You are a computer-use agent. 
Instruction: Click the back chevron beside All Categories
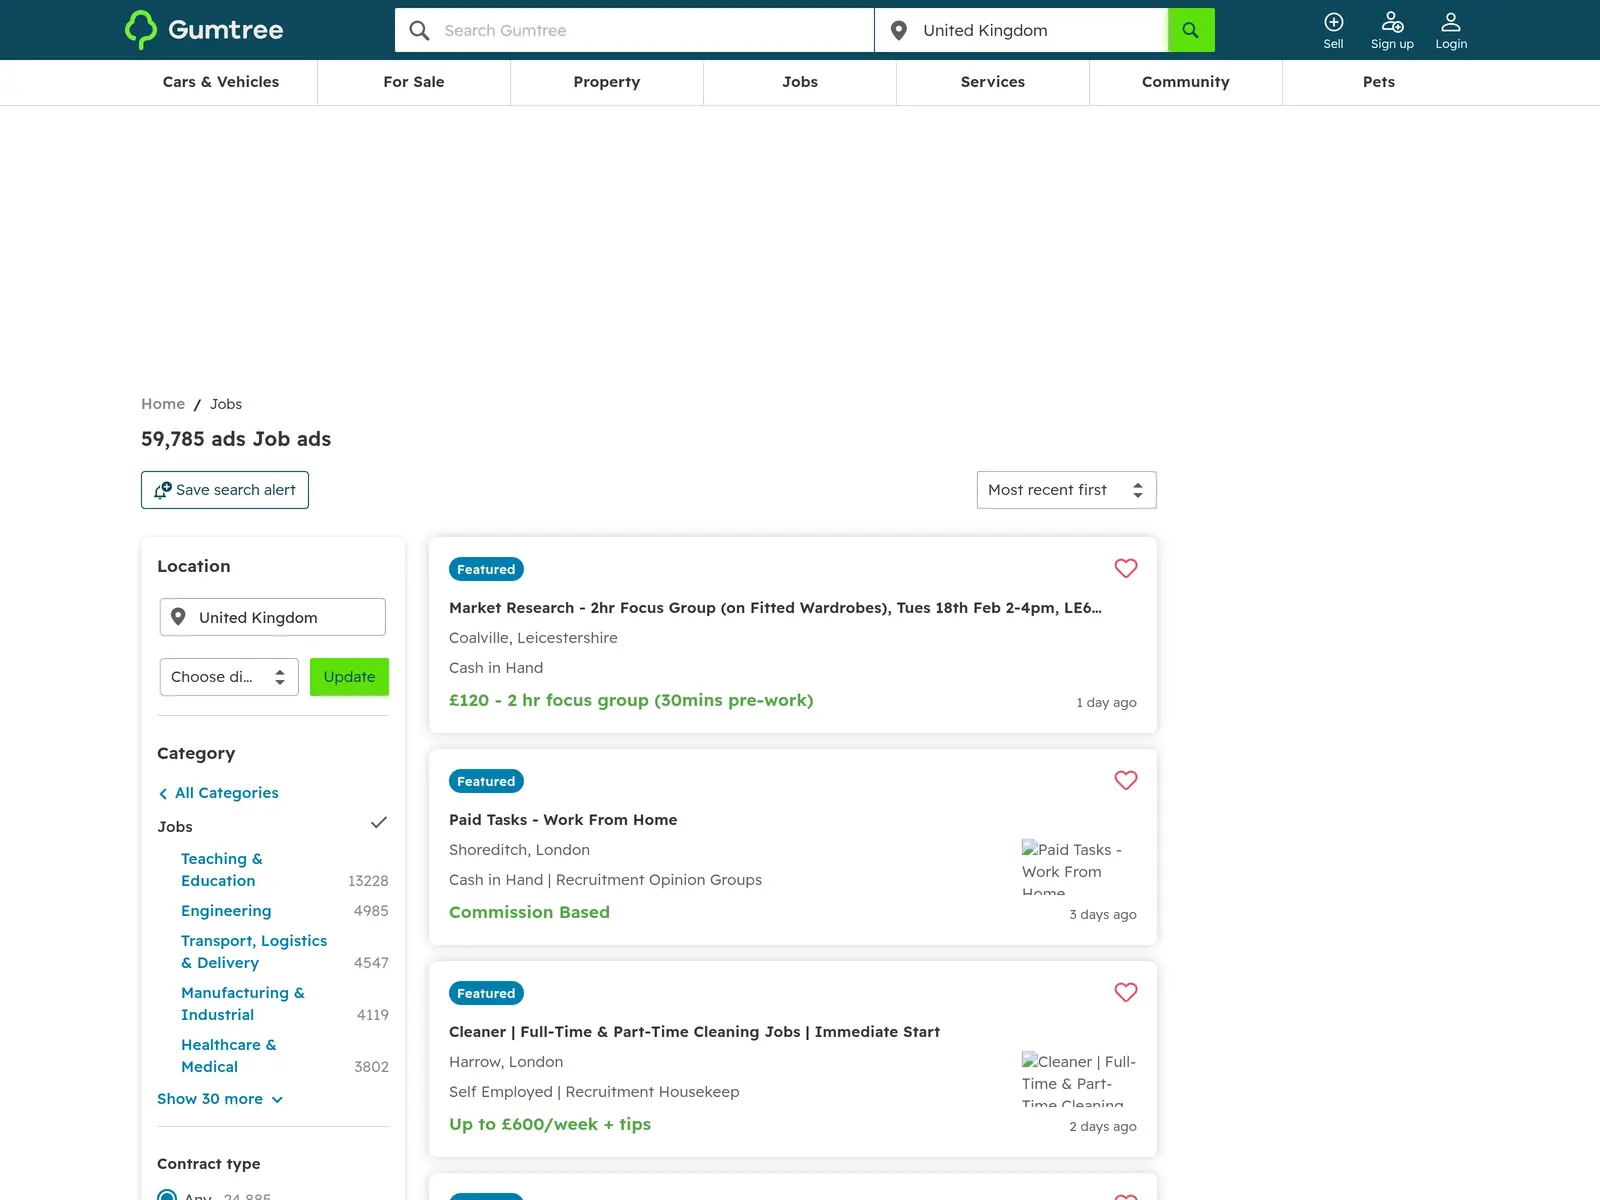coord(163,793)
